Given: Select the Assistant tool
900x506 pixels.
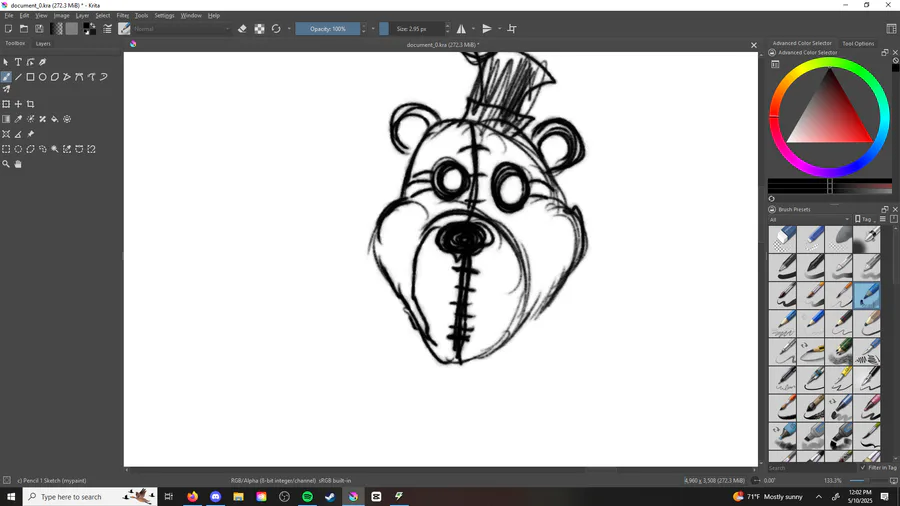Looking at the screenshot, I should 6,134.
